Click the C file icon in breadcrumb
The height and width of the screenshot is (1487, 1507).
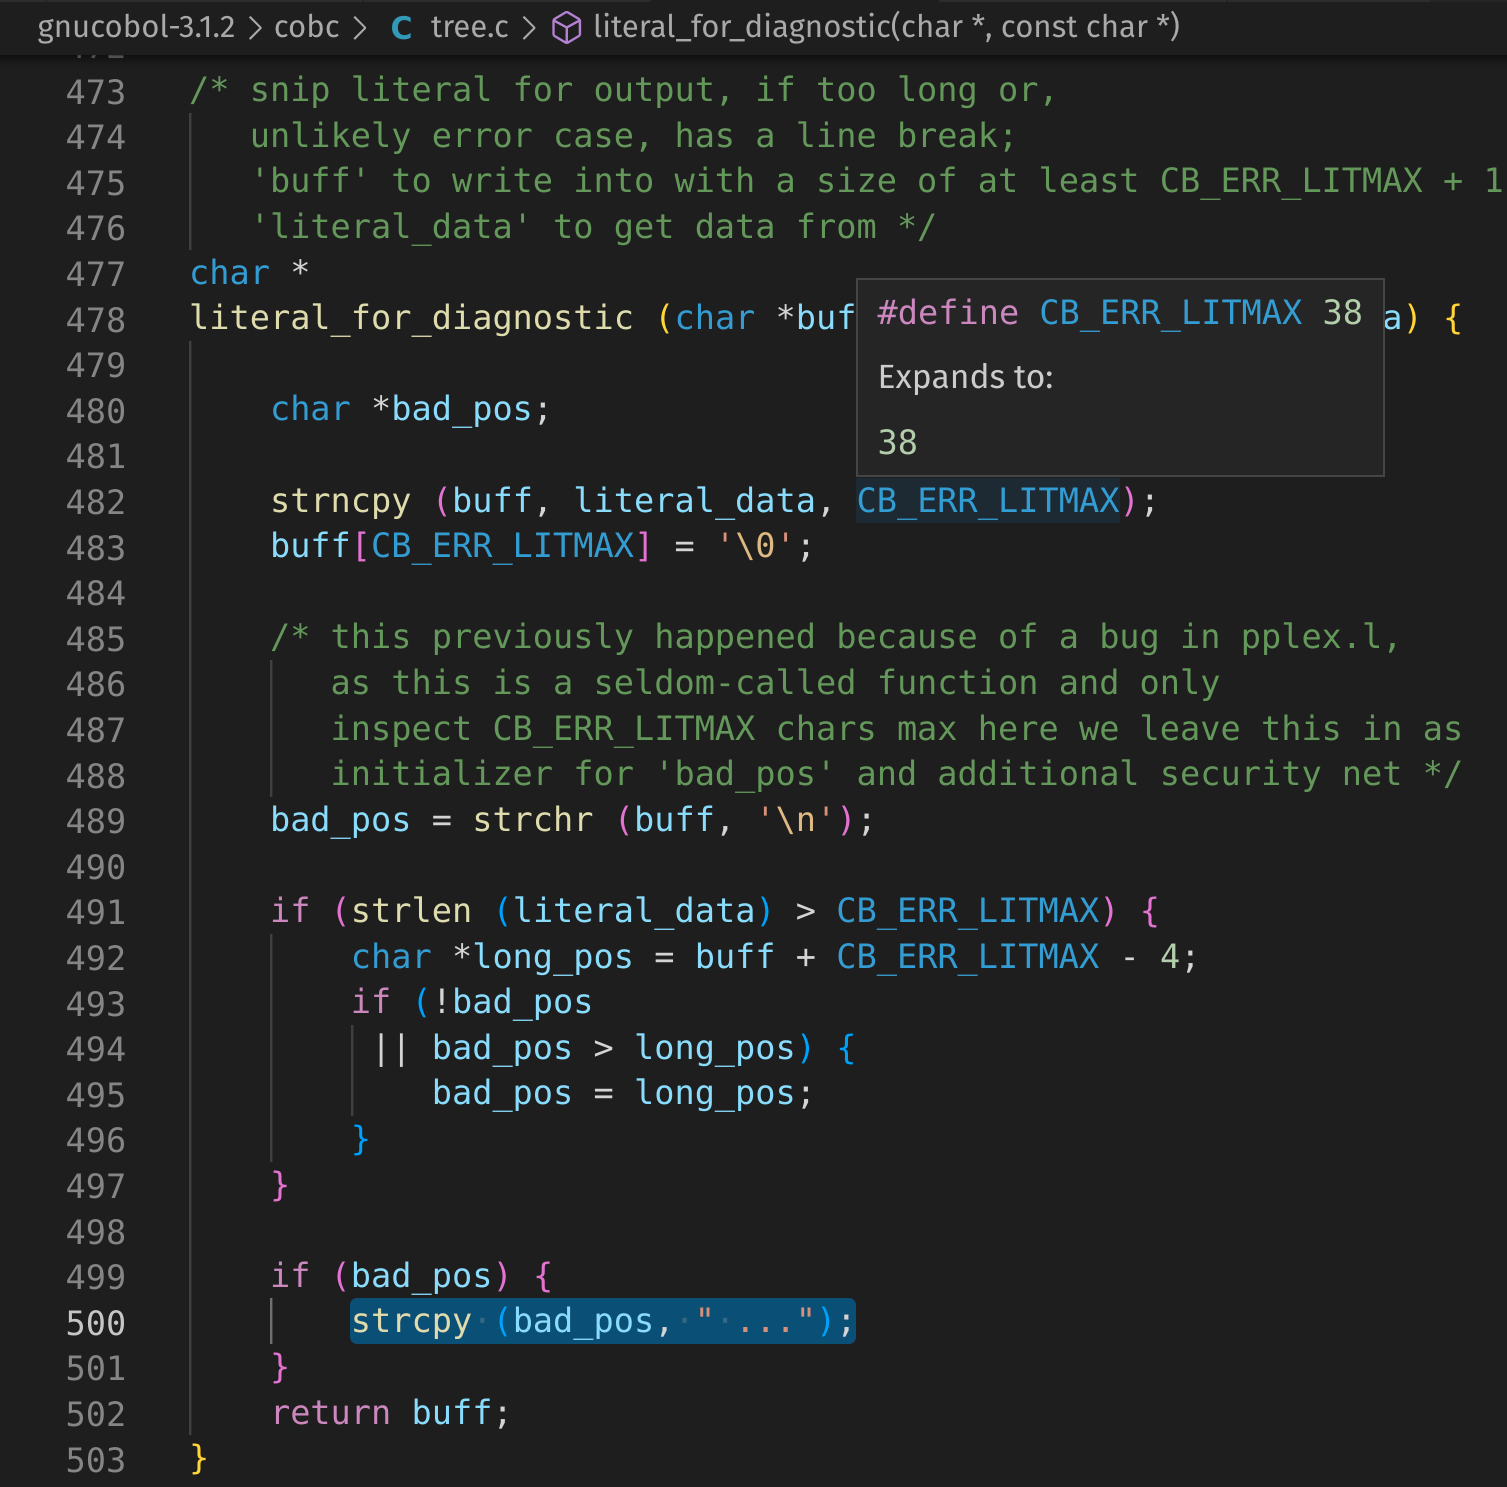tap(402, 28)
